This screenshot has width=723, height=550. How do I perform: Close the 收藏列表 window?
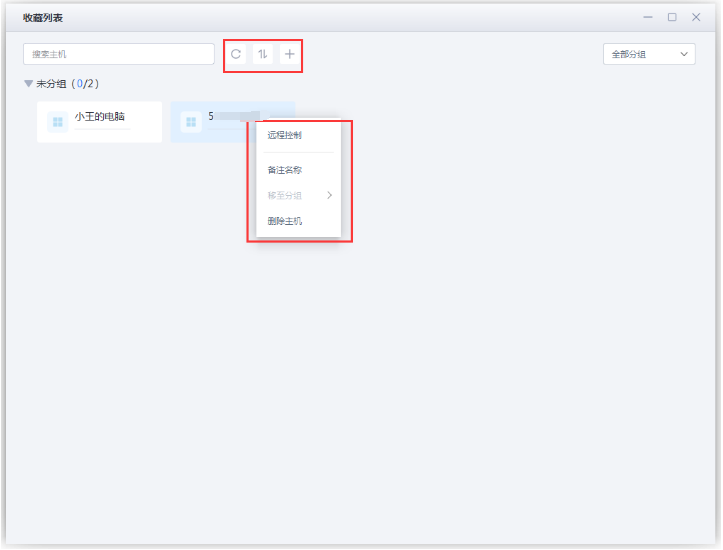pyautogui.click(x=696, y=18)
